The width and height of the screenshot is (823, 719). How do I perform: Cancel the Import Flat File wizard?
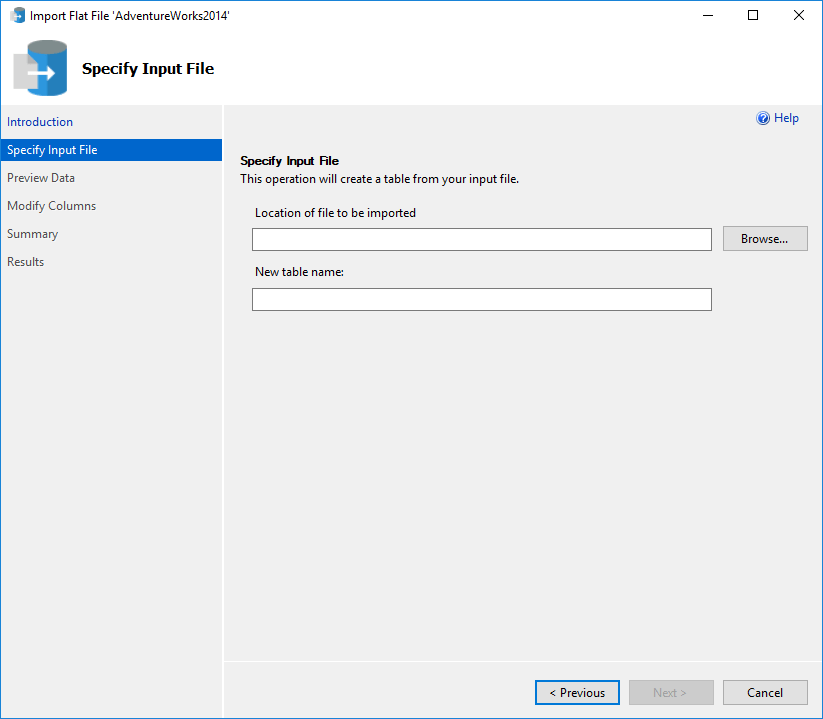(x=764, y=692)
